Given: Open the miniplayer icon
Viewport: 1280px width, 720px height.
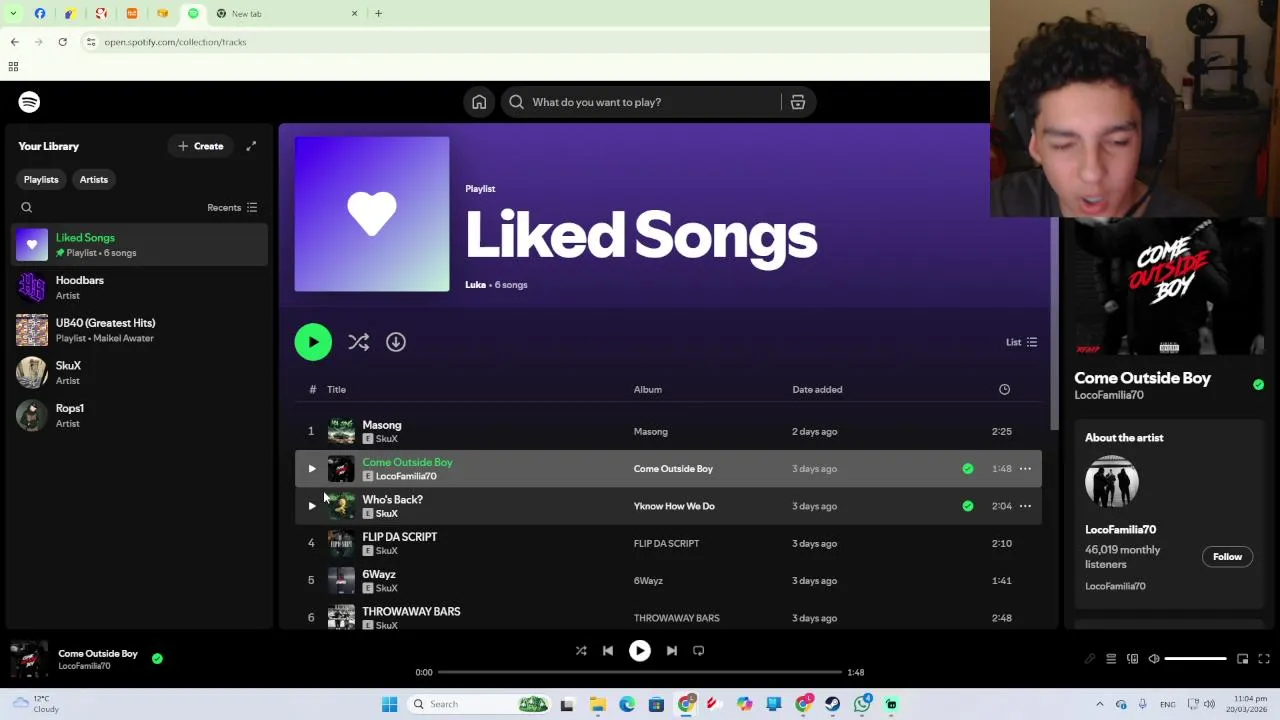Looking at the screenshot, I should tap(1242, 659).
